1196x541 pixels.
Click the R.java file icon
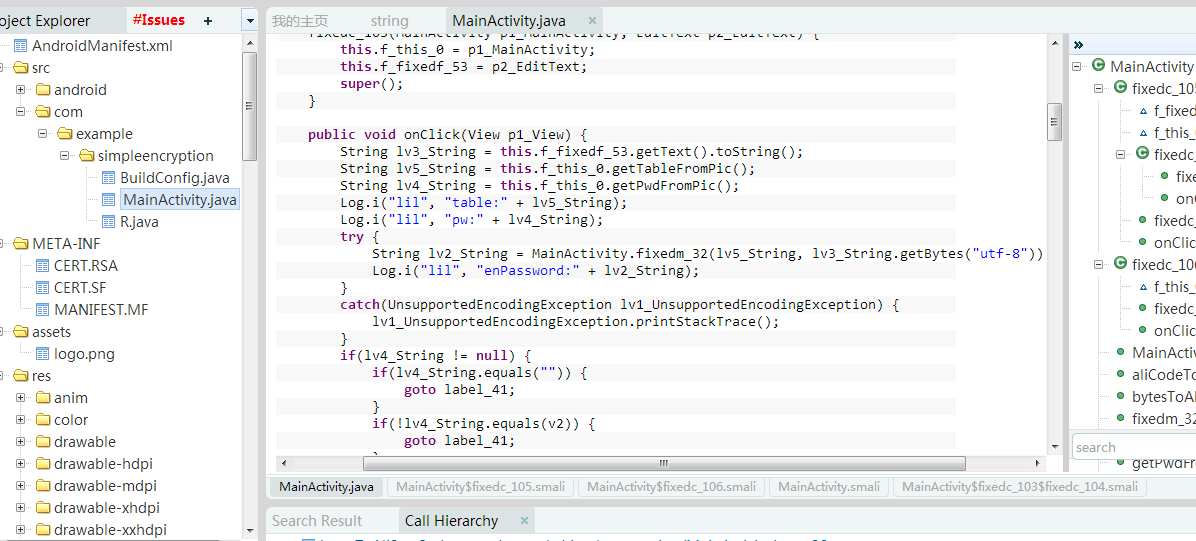pos(109,222)
